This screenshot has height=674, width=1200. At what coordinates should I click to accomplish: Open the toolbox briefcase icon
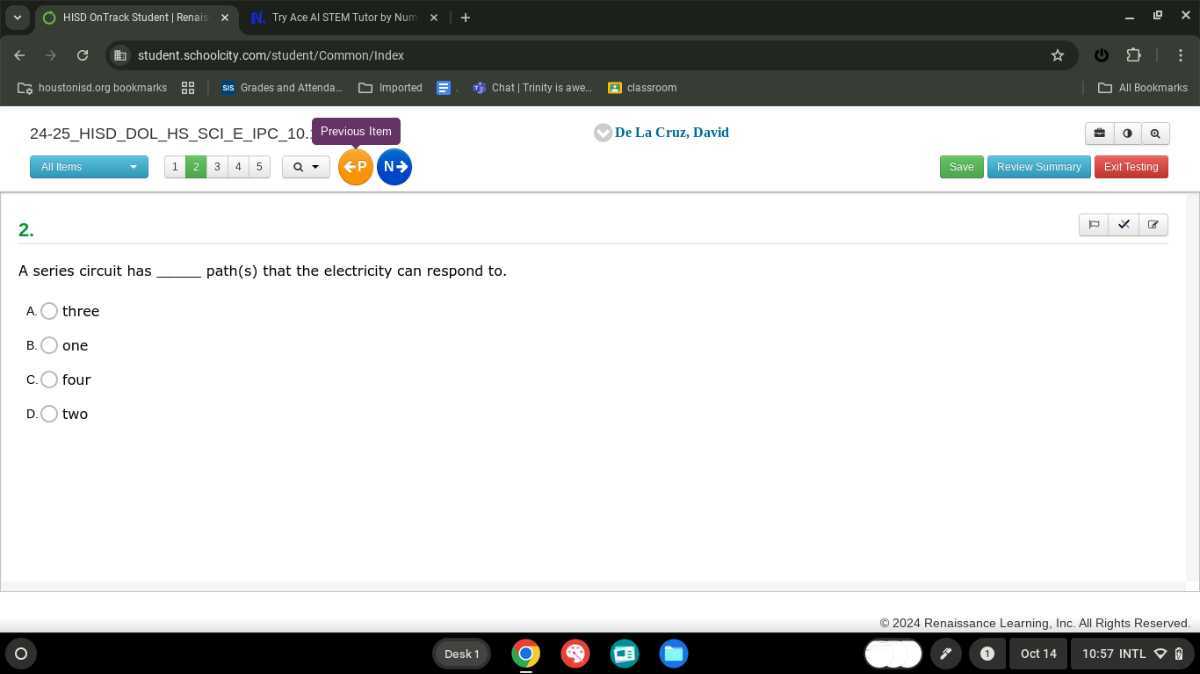[1099, 133]
